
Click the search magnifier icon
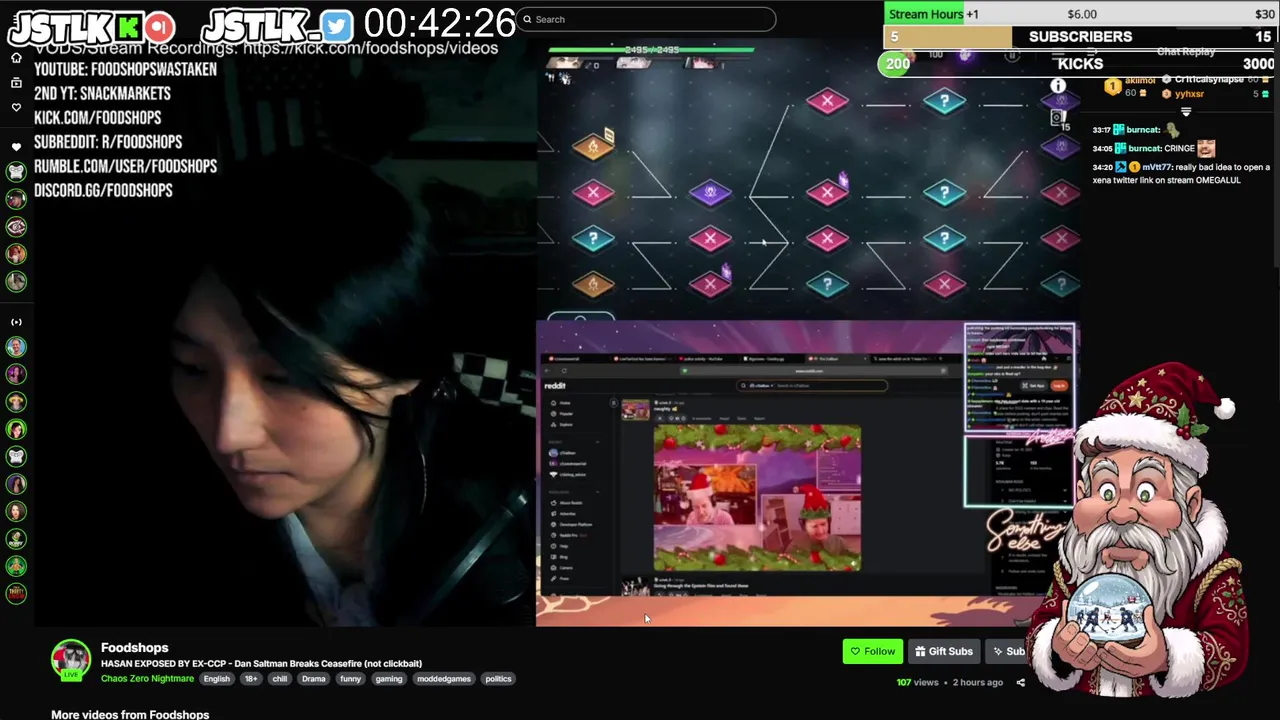click(x=527, y=19)
